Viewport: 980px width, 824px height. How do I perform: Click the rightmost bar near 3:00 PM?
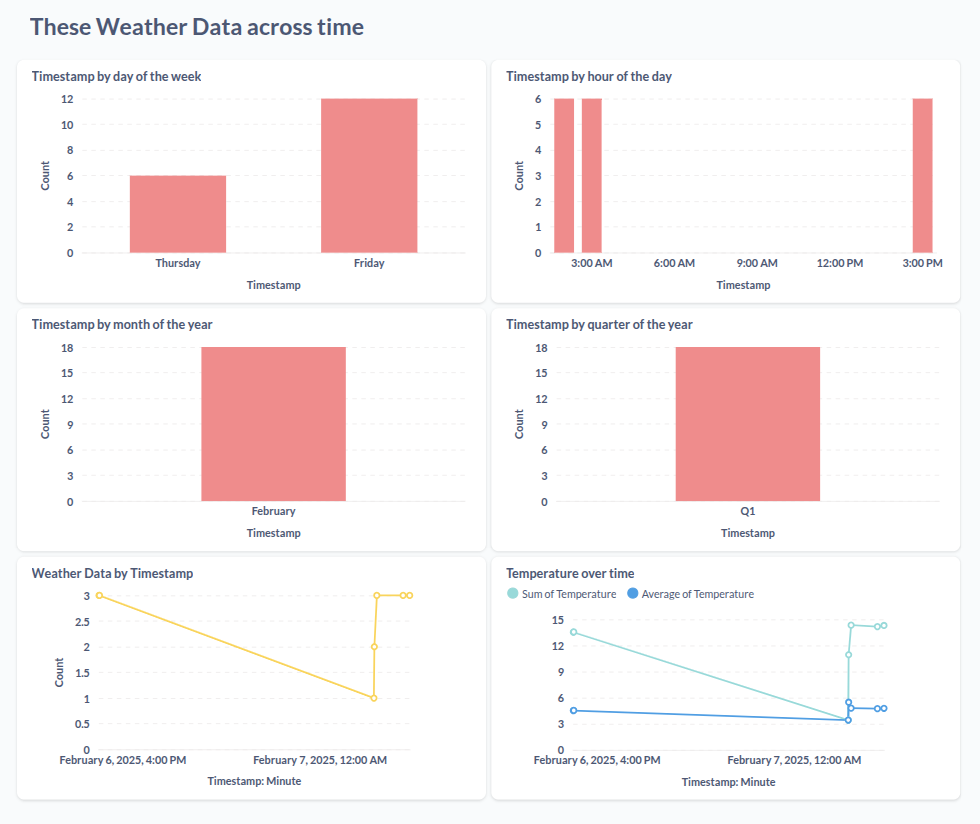coord(922,175)
